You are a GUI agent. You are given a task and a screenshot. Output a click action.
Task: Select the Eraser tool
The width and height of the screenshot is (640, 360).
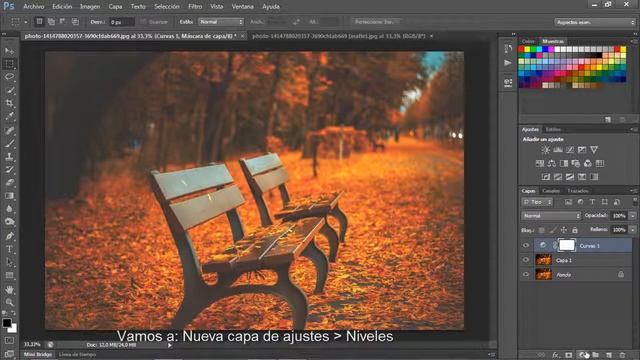coord(9,183)
